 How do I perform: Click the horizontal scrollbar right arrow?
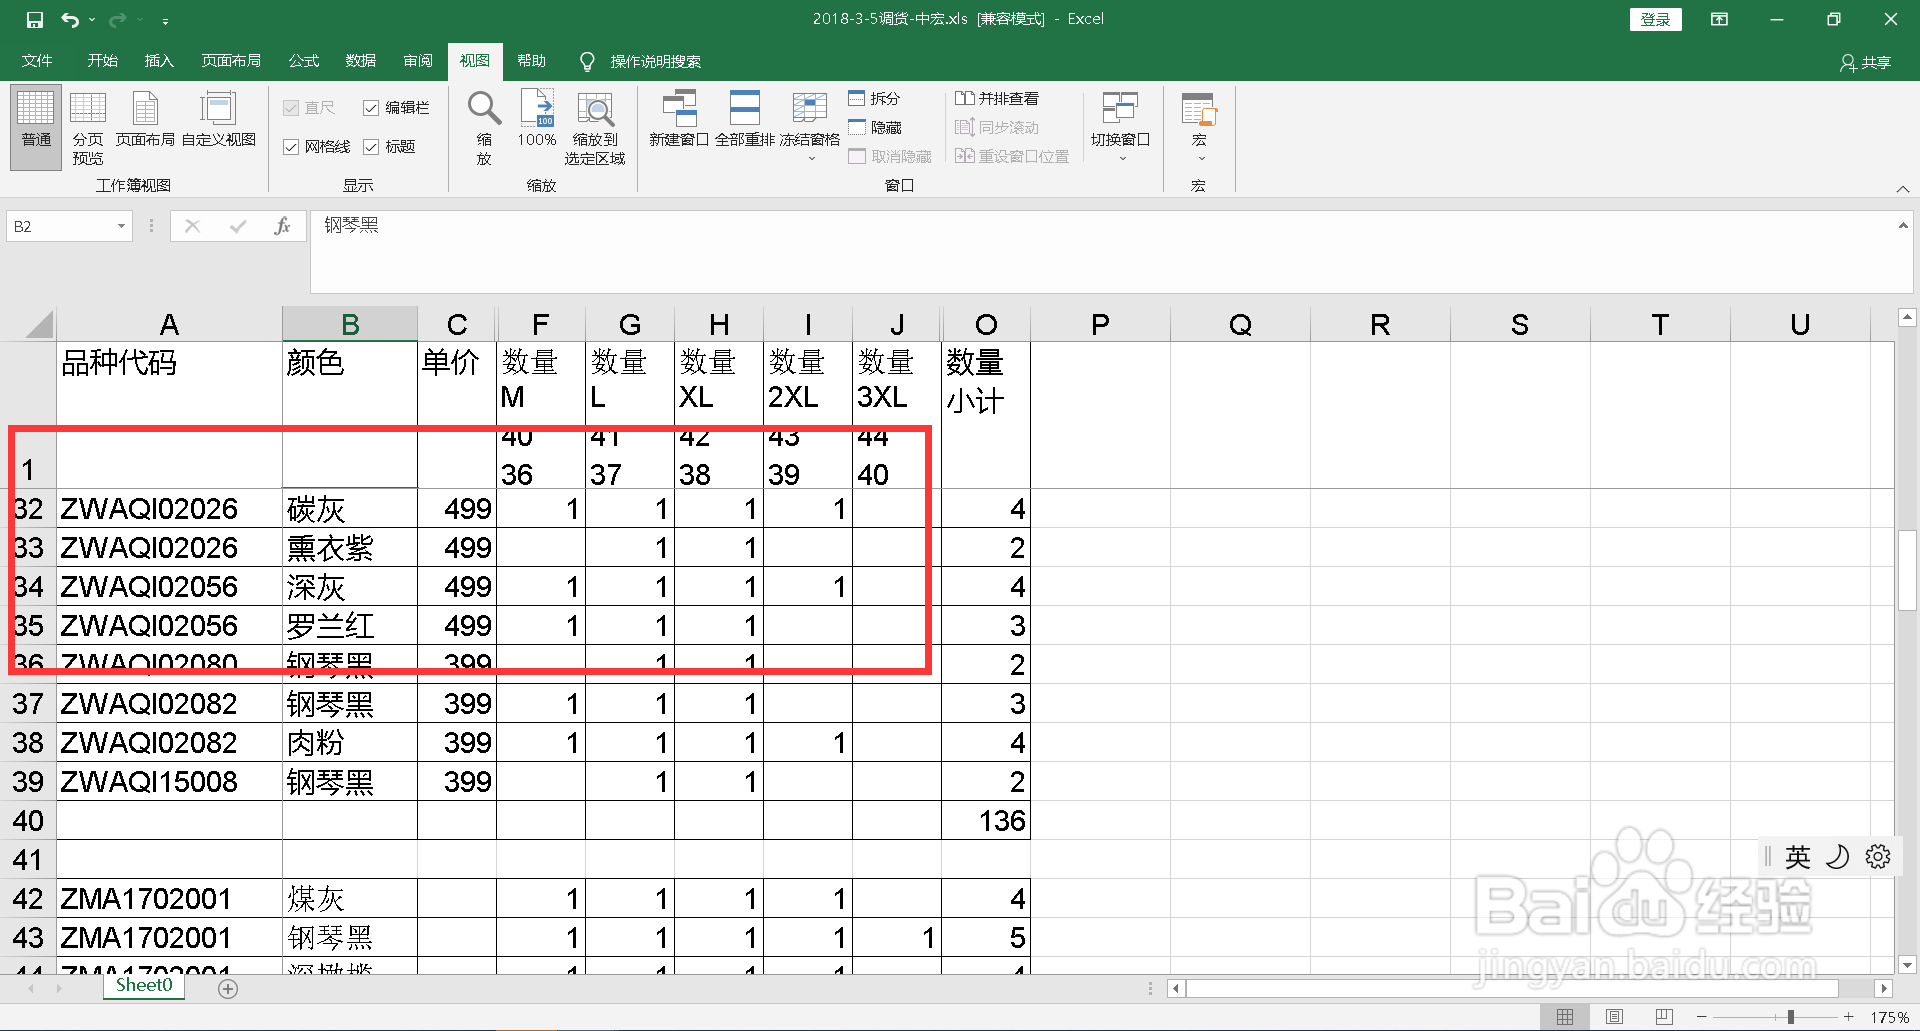coord(1884,988)
